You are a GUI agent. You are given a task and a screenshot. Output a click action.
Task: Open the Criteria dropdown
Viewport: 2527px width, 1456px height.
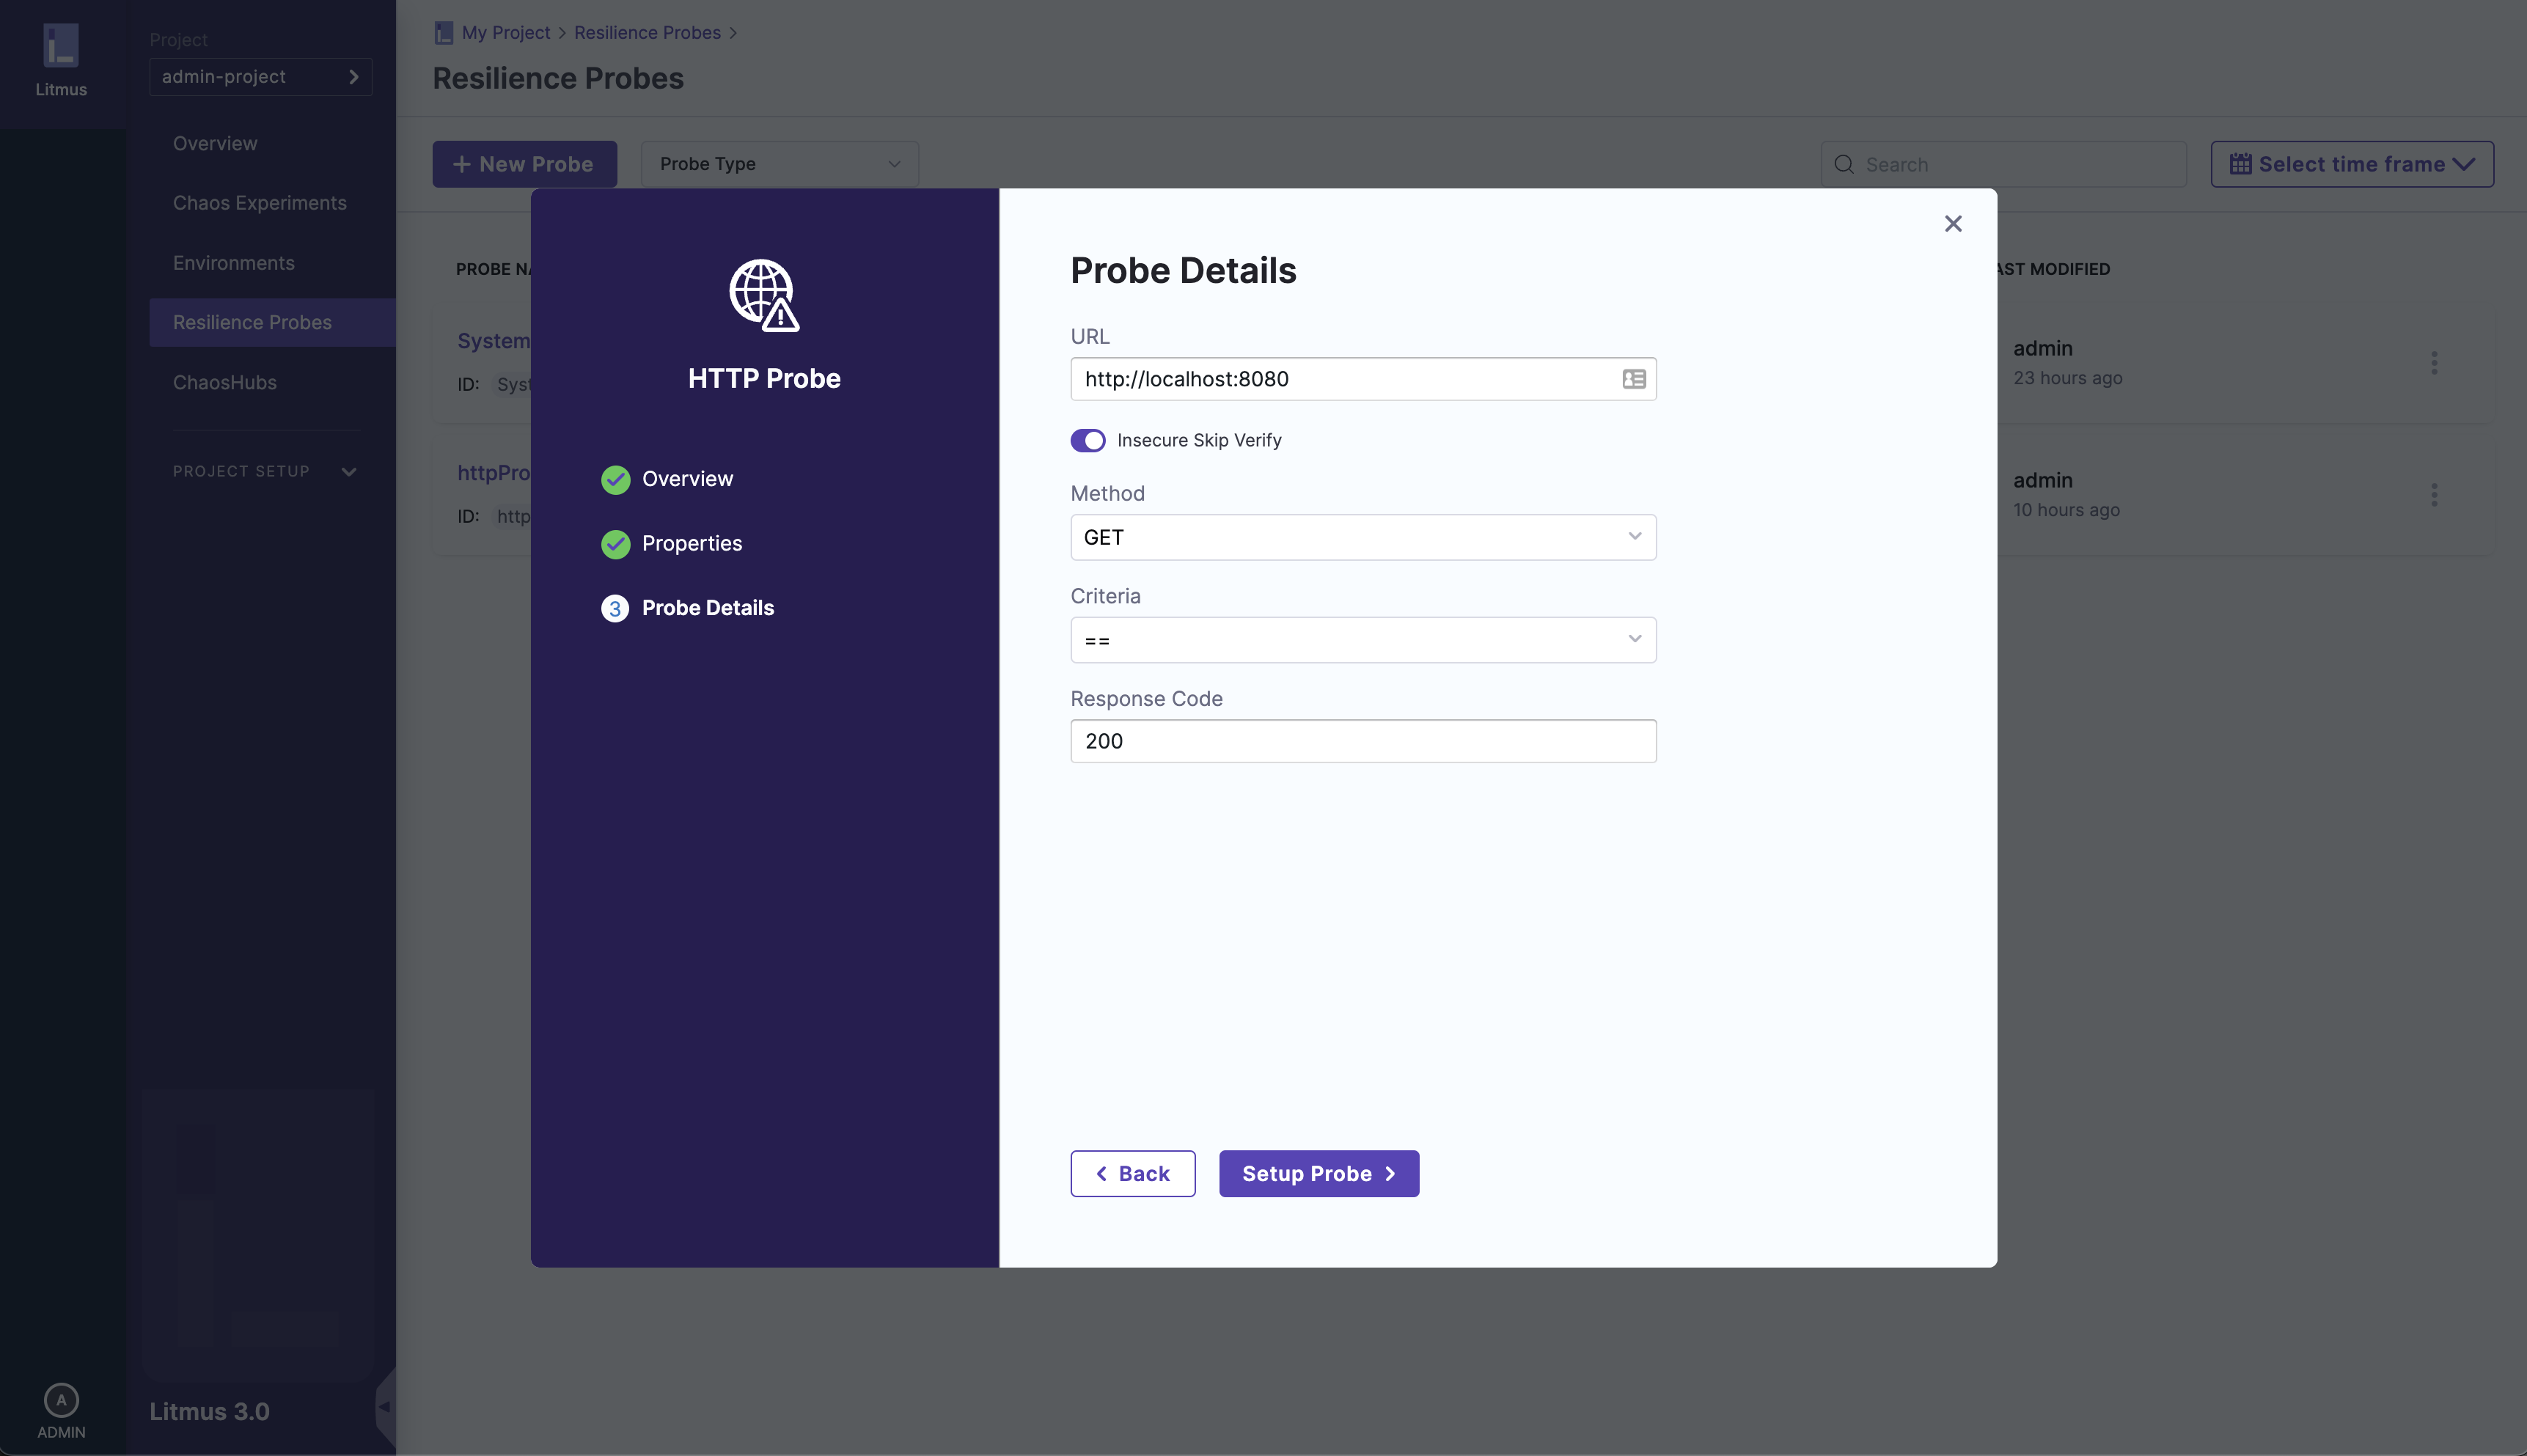1362,640
